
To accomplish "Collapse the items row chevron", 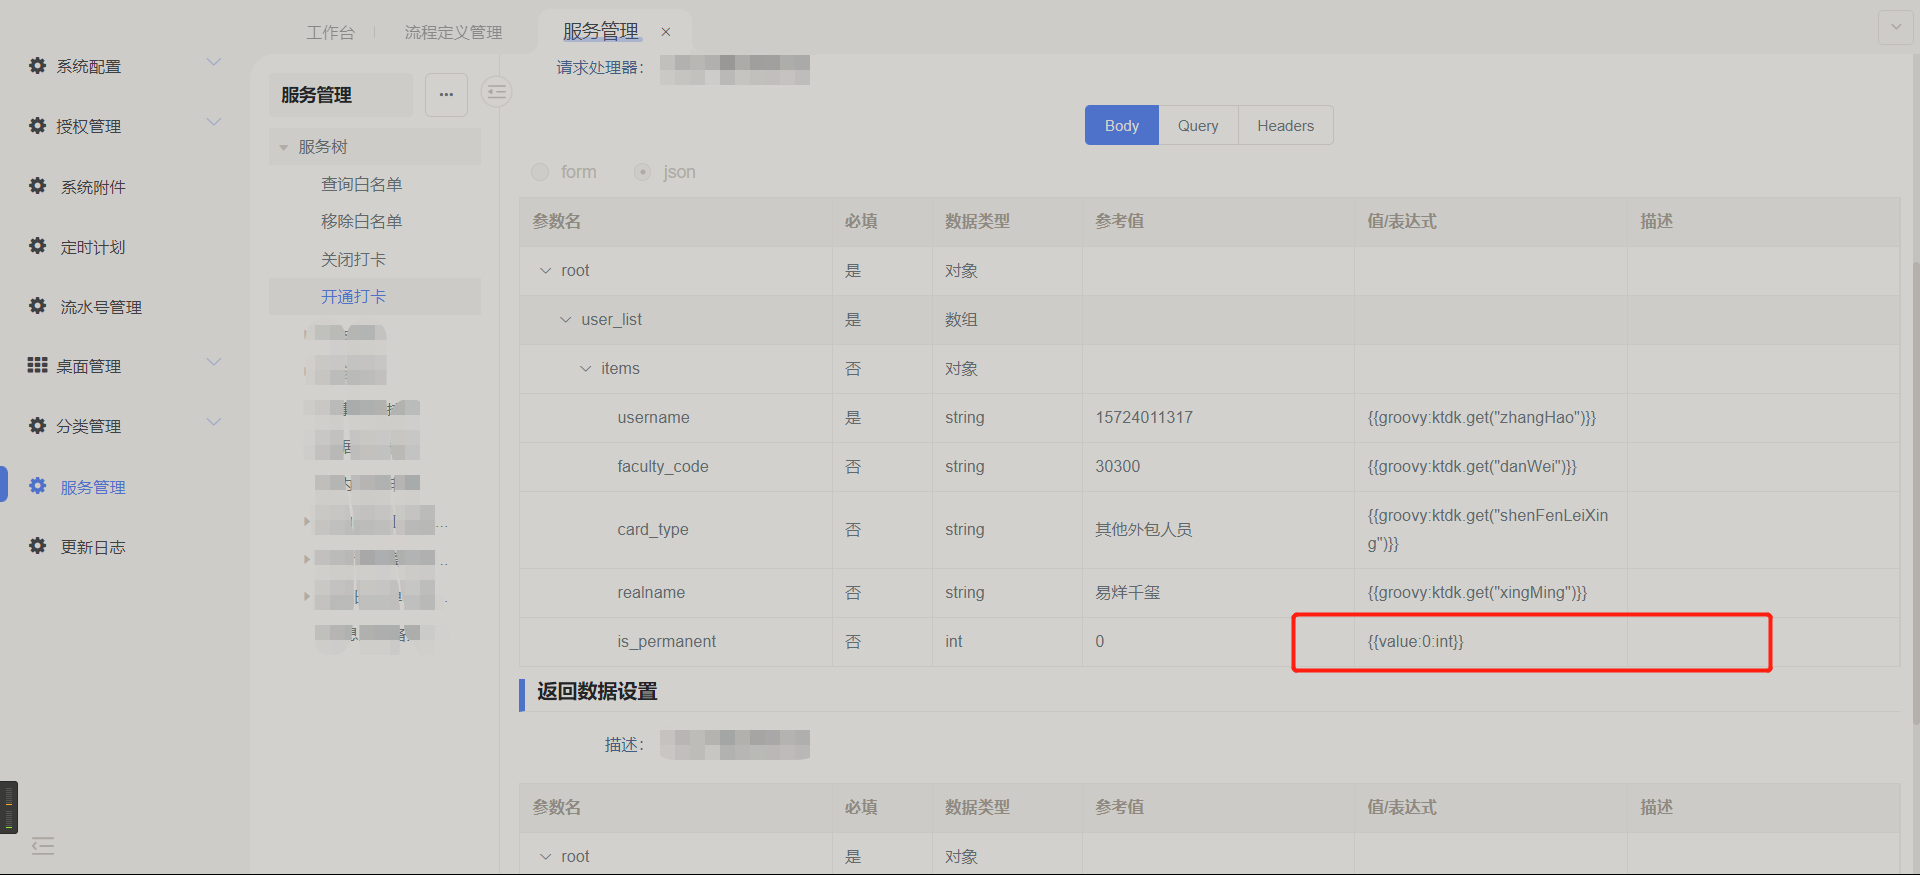I will (586, 369).
